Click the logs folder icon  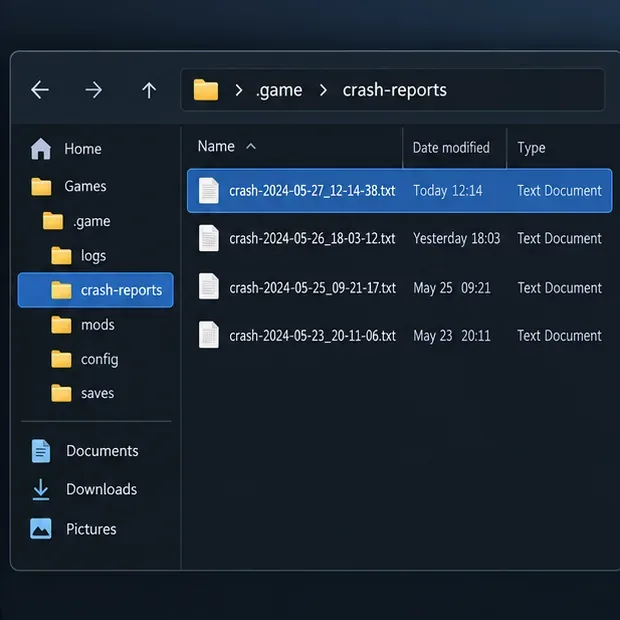(x=61, y=255)
